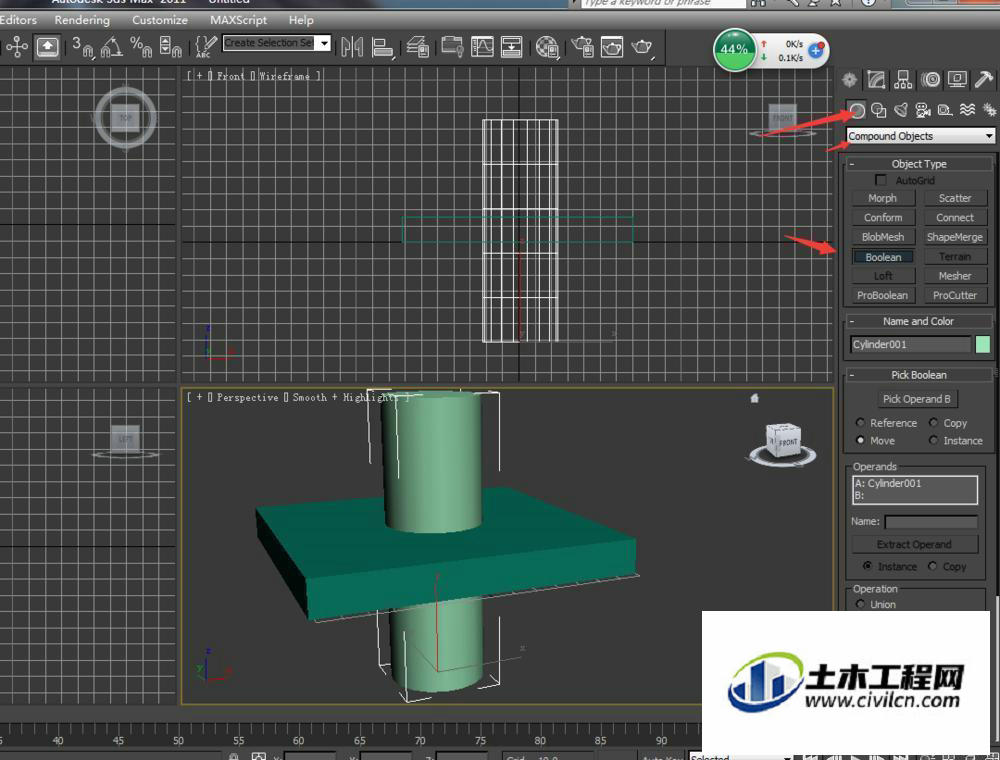Click the Perspective ViewCube

(x=783, y=441)
